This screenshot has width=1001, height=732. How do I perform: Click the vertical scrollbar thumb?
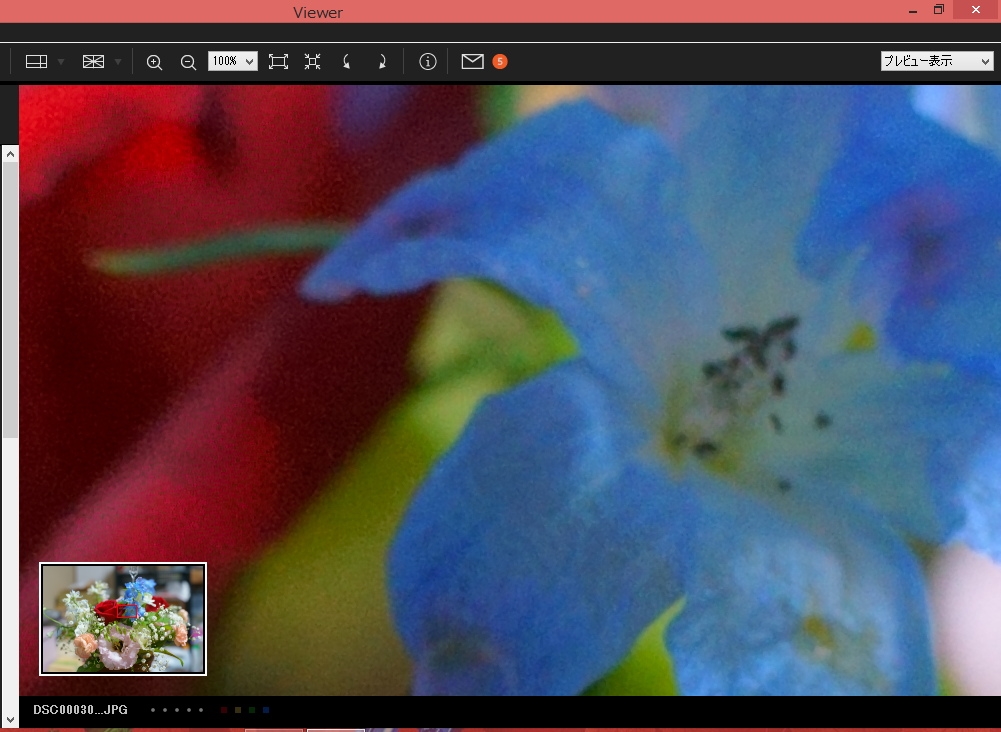pos(10,300)
